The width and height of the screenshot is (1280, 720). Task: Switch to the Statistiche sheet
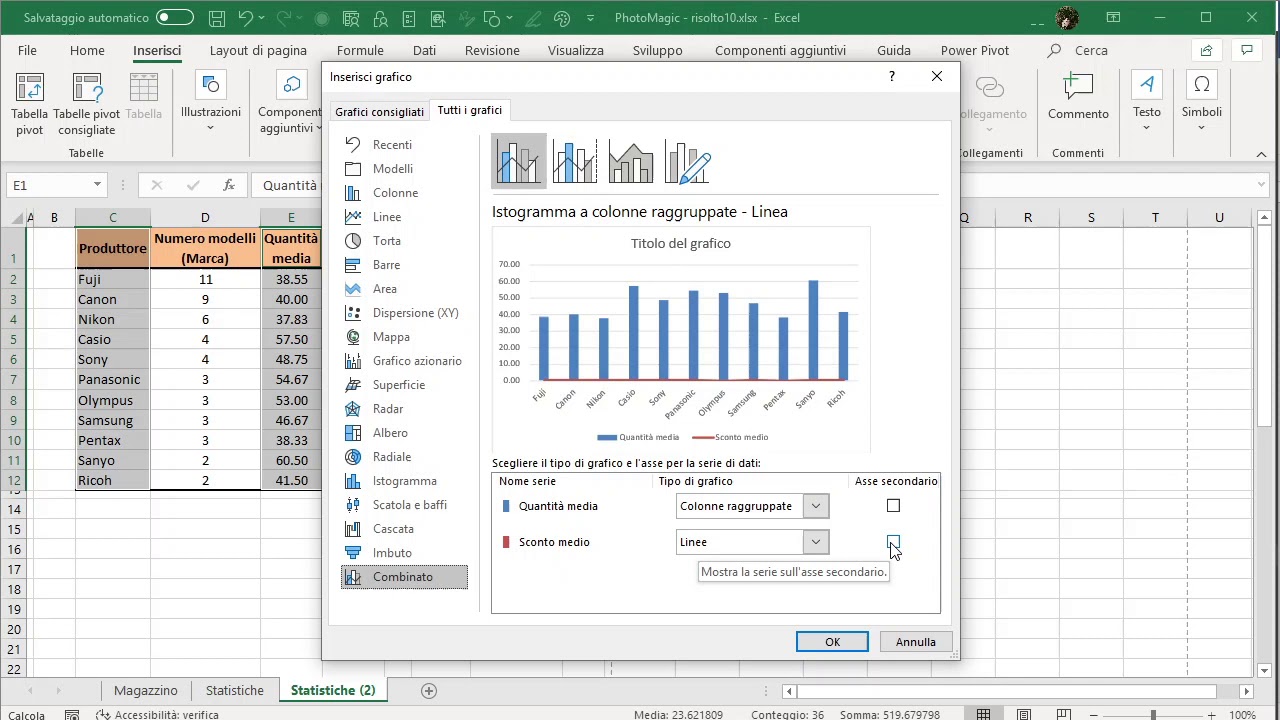(235, 690)
